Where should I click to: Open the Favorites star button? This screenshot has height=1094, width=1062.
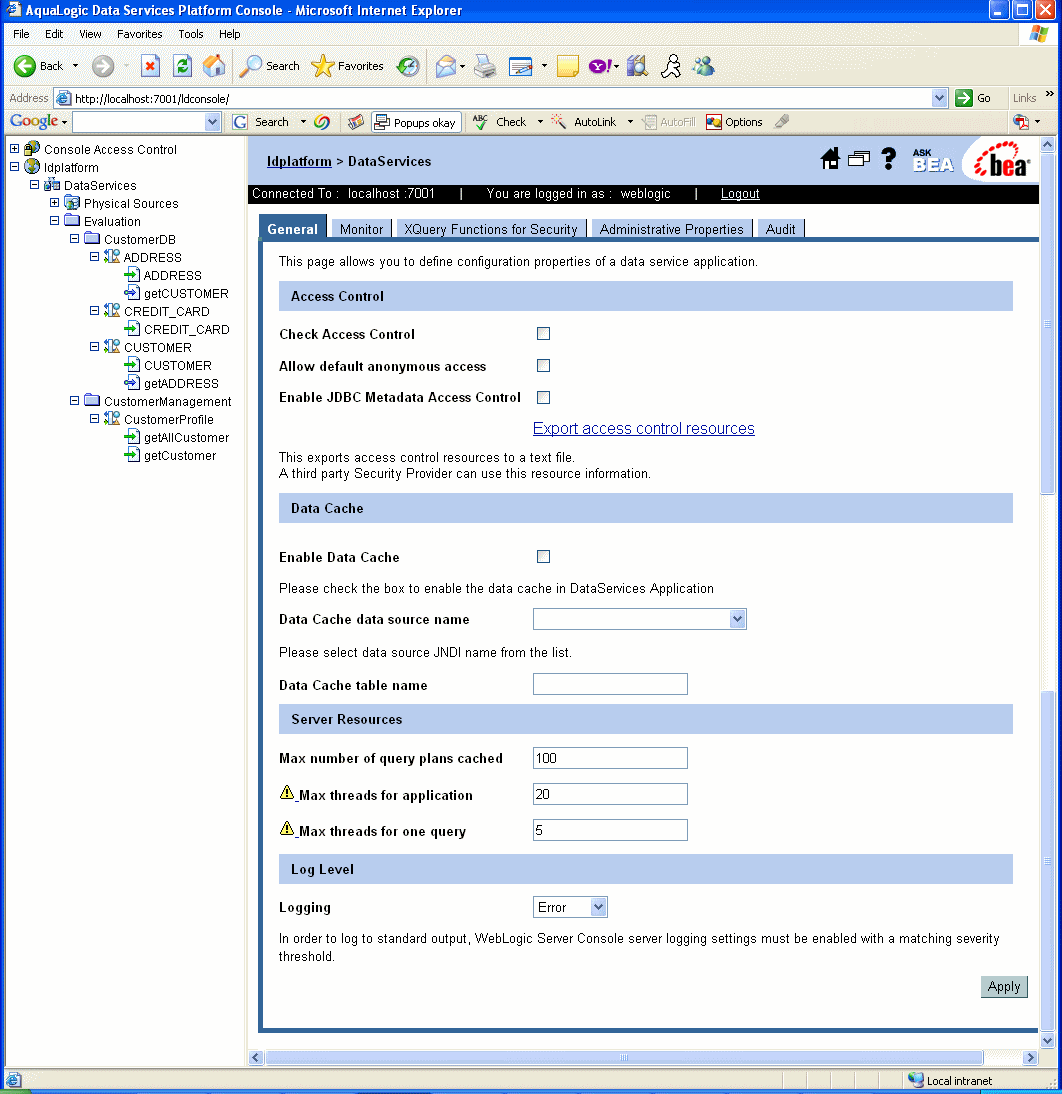pos(347,66)
